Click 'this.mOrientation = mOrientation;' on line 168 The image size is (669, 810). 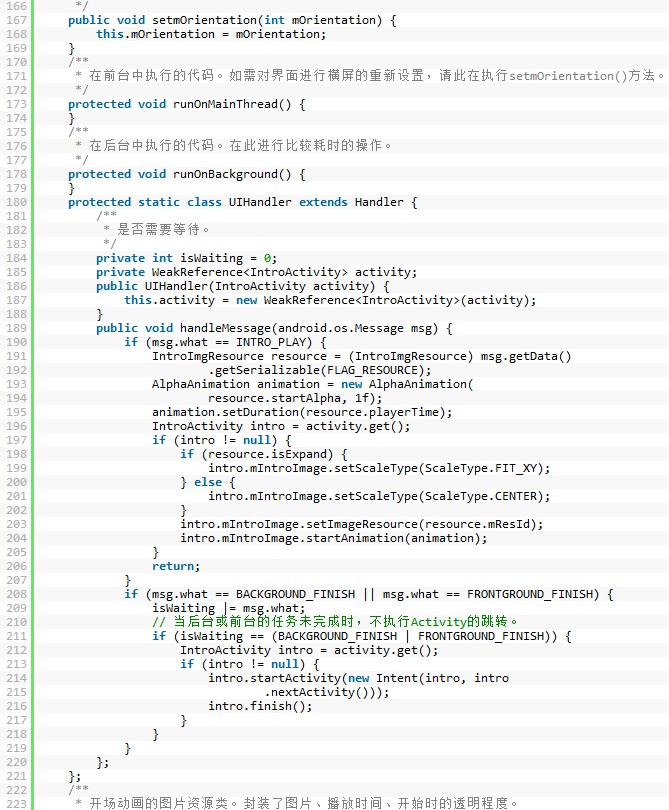click(211, 34)
